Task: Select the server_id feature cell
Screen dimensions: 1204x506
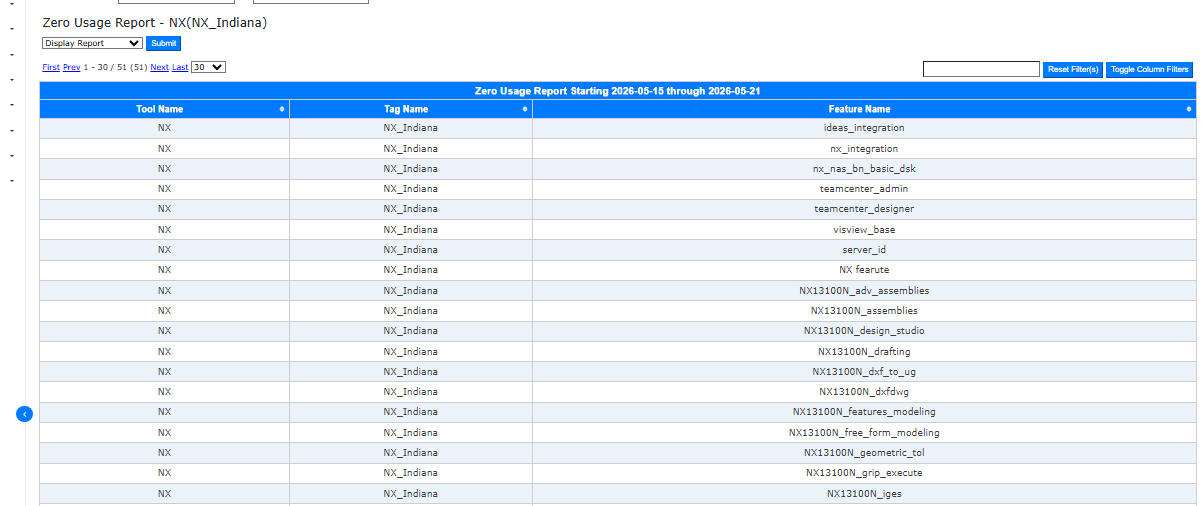Action: pyautogui.click(x=864, y=250)
